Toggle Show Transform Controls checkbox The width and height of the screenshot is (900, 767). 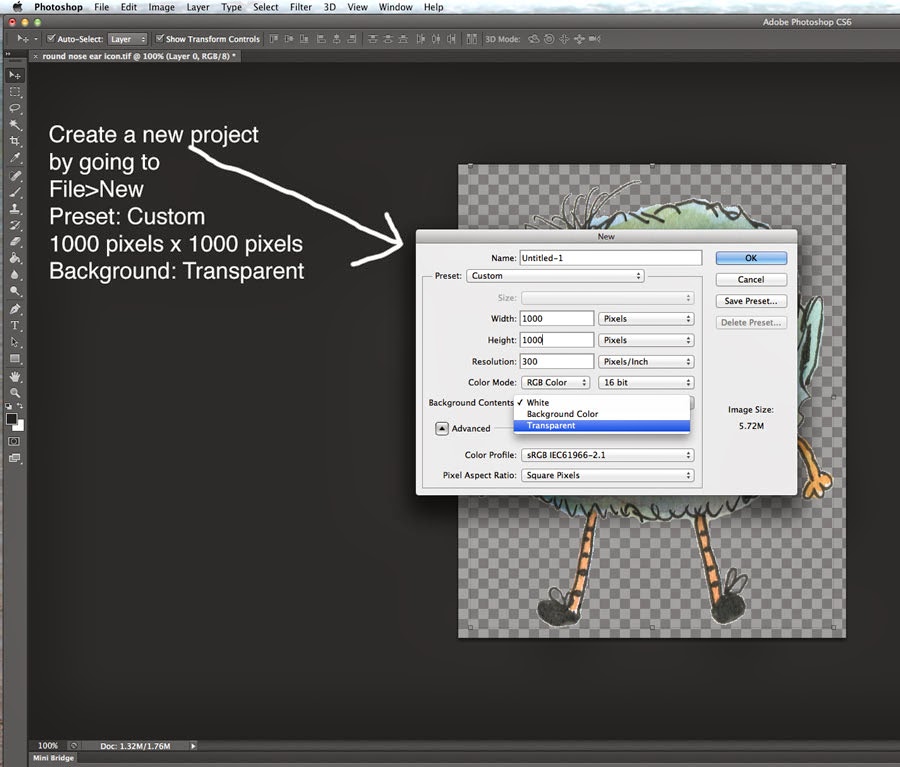coord(160,38)
